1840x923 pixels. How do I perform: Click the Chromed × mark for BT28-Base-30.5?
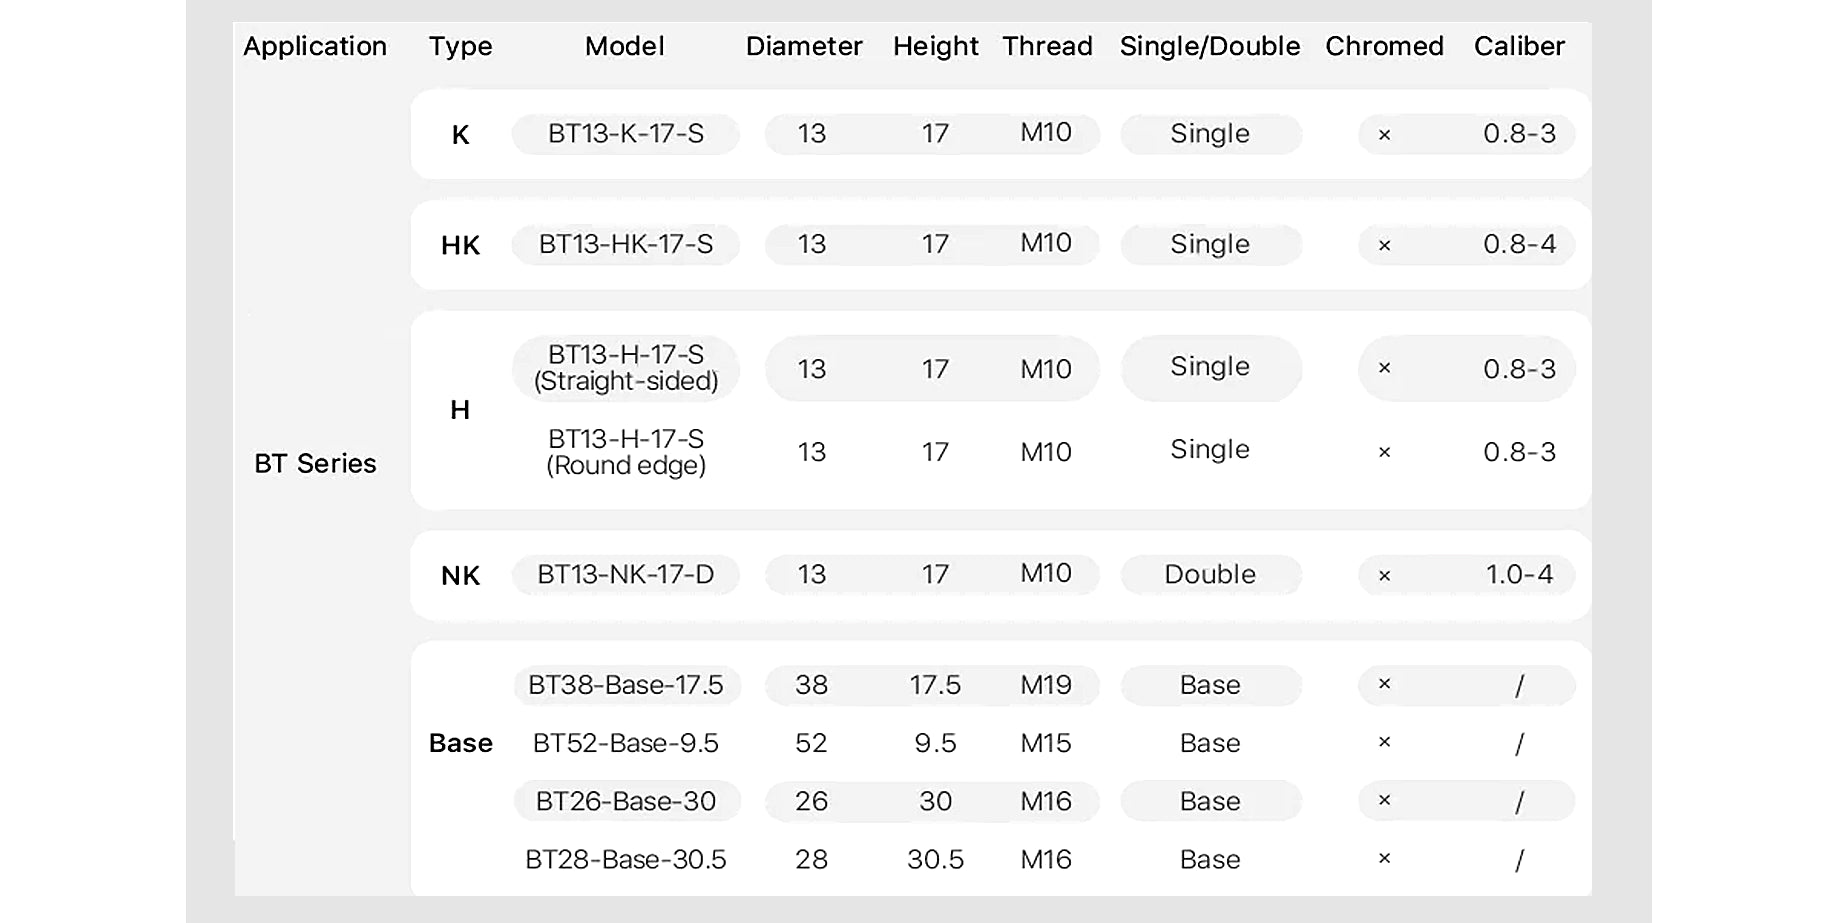click(x=1384, y=859)
